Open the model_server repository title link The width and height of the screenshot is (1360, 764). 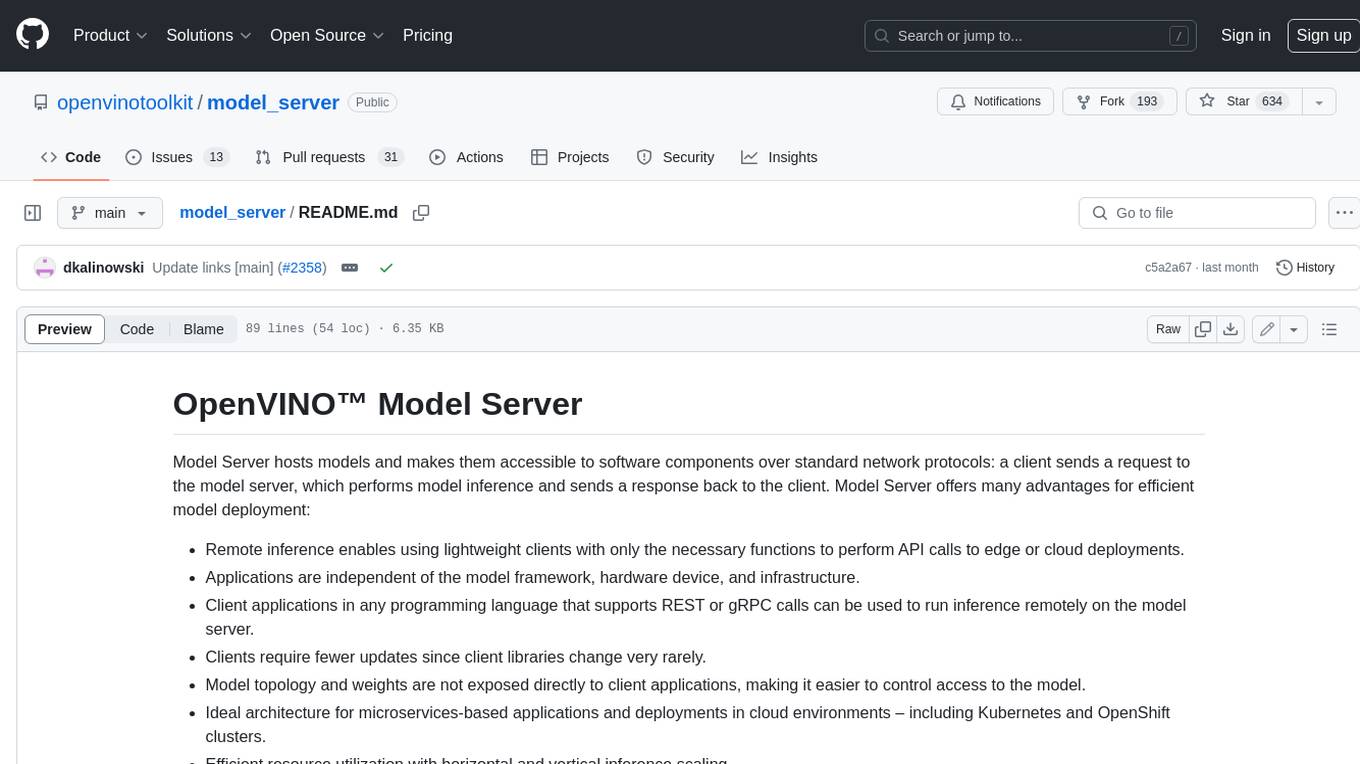pyautogui.click(x=273, y=102)
